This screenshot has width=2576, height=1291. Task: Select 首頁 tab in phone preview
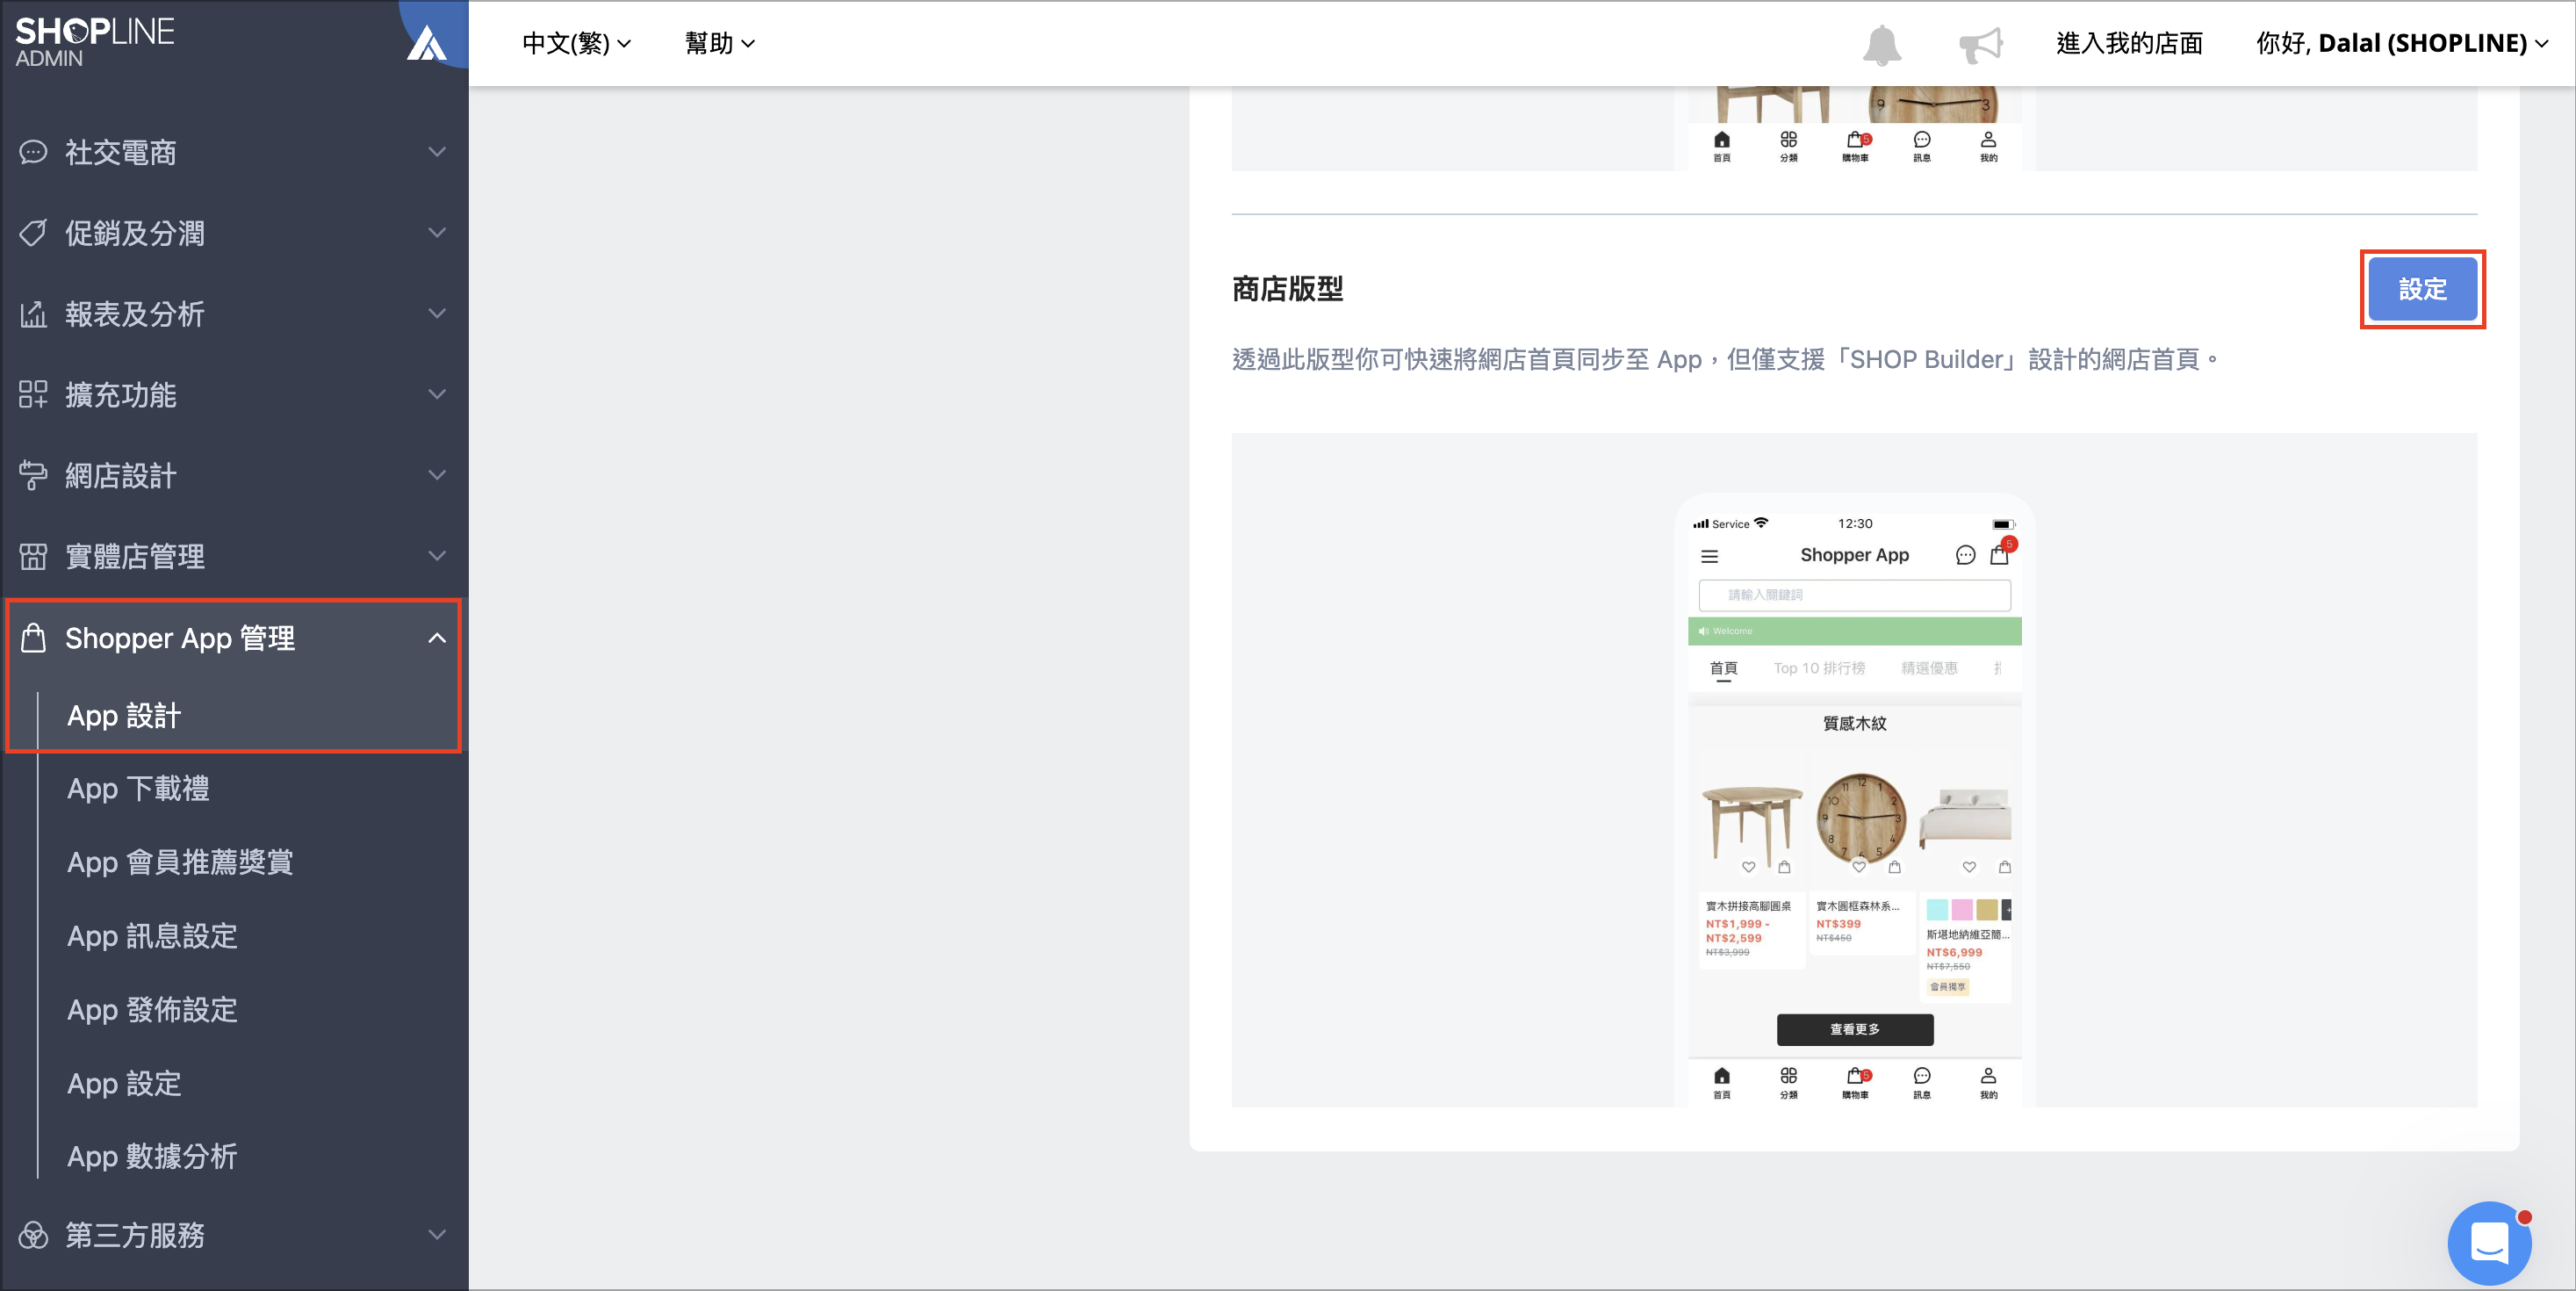pos(1723,668)
